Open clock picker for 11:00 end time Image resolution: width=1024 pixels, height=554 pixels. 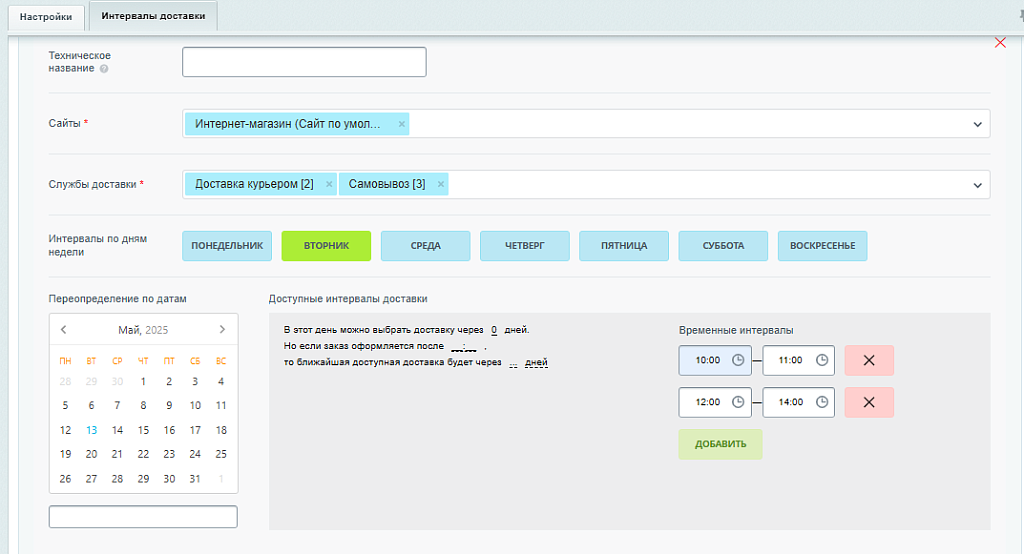click(821, 360)
